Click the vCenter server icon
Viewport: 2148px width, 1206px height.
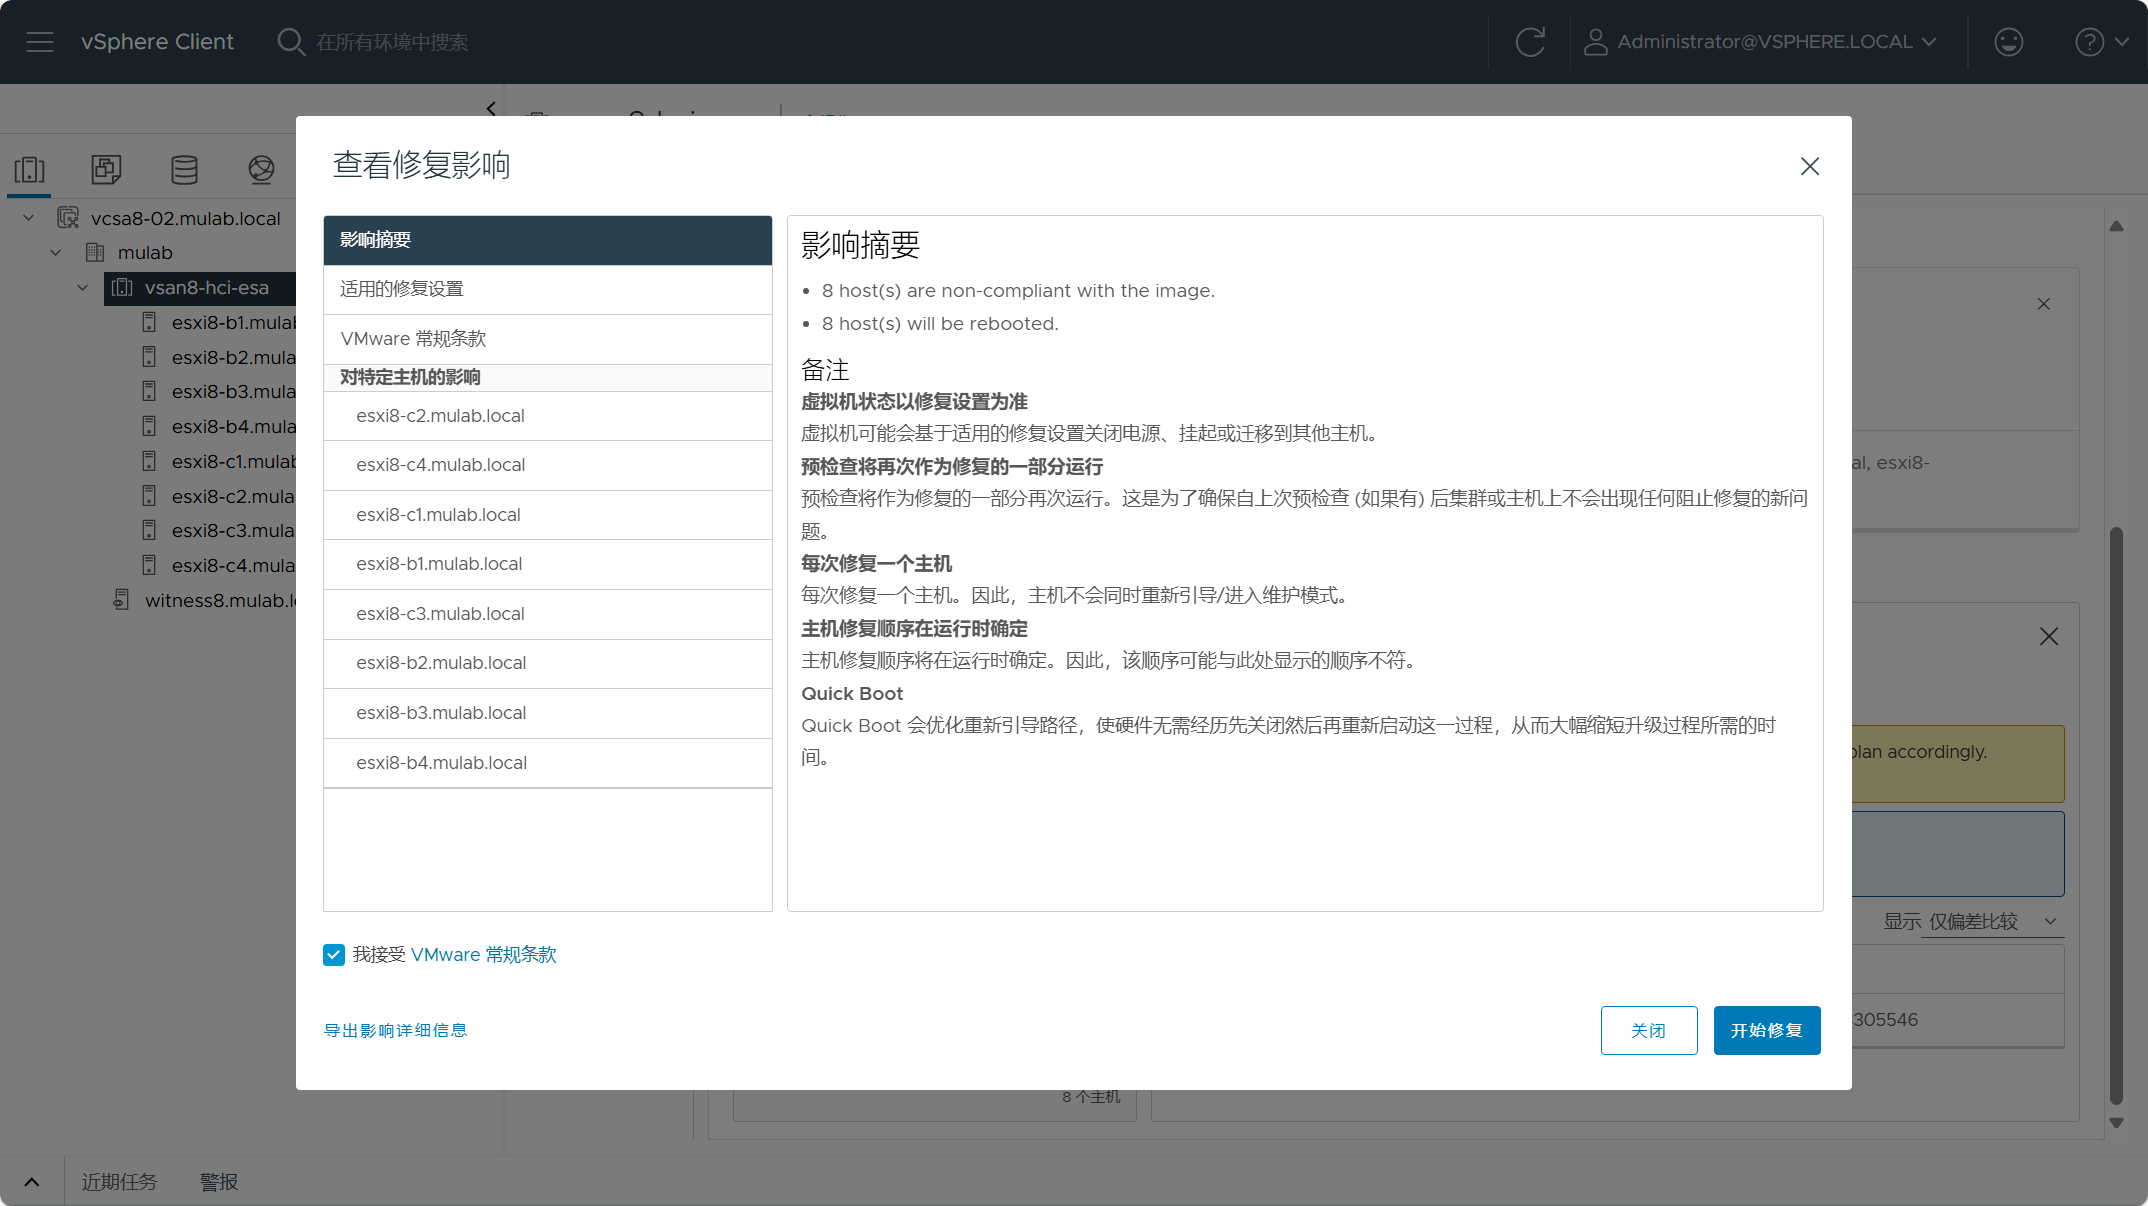(x=68, y=218)
